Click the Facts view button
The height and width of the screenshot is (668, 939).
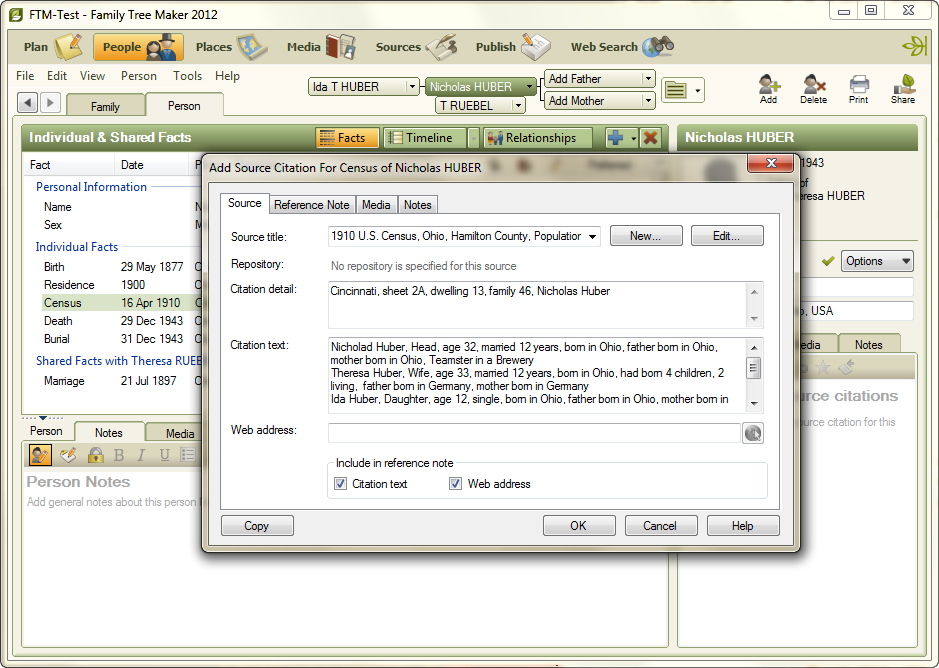pyautogui.click(x=347, y=138)
